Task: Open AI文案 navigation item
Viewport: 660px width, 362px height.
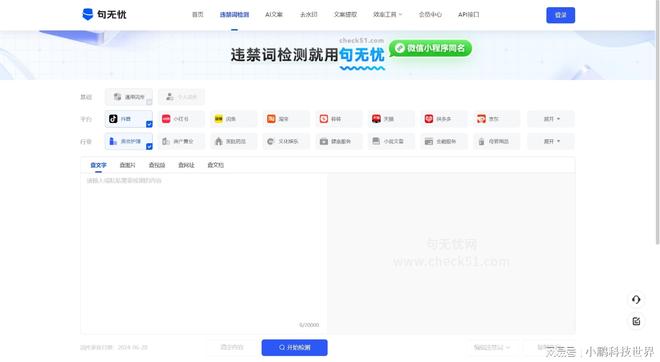Action: coord(274,14)
